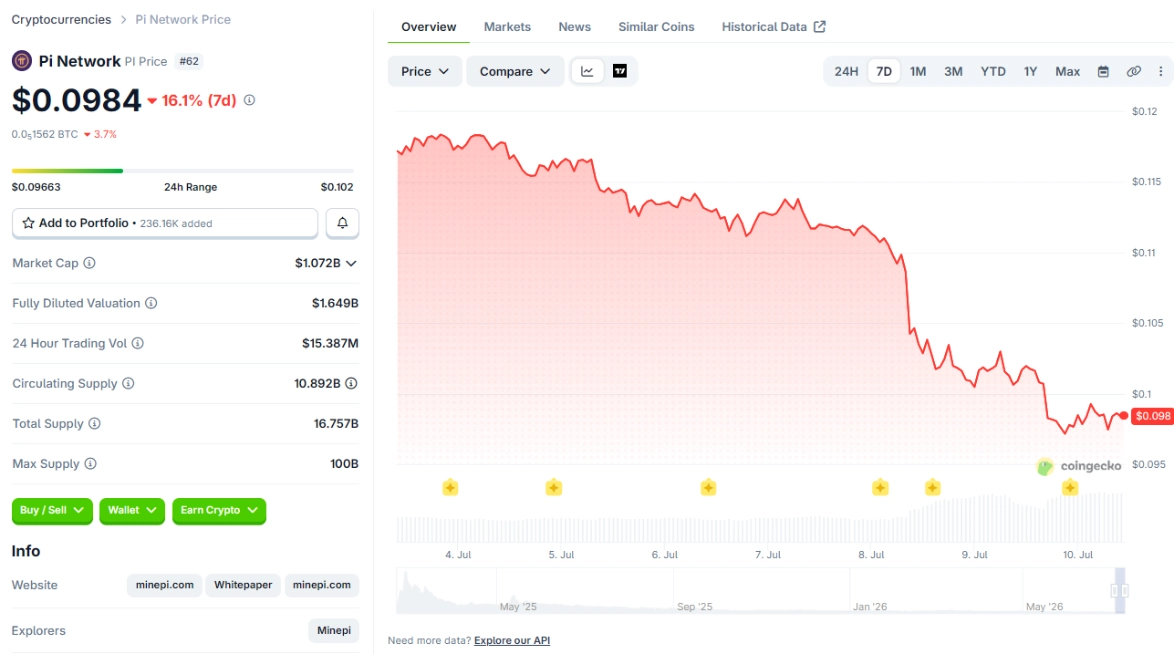
Task: Open the chart's three-dot more options menu
Action: [1161, 71]
